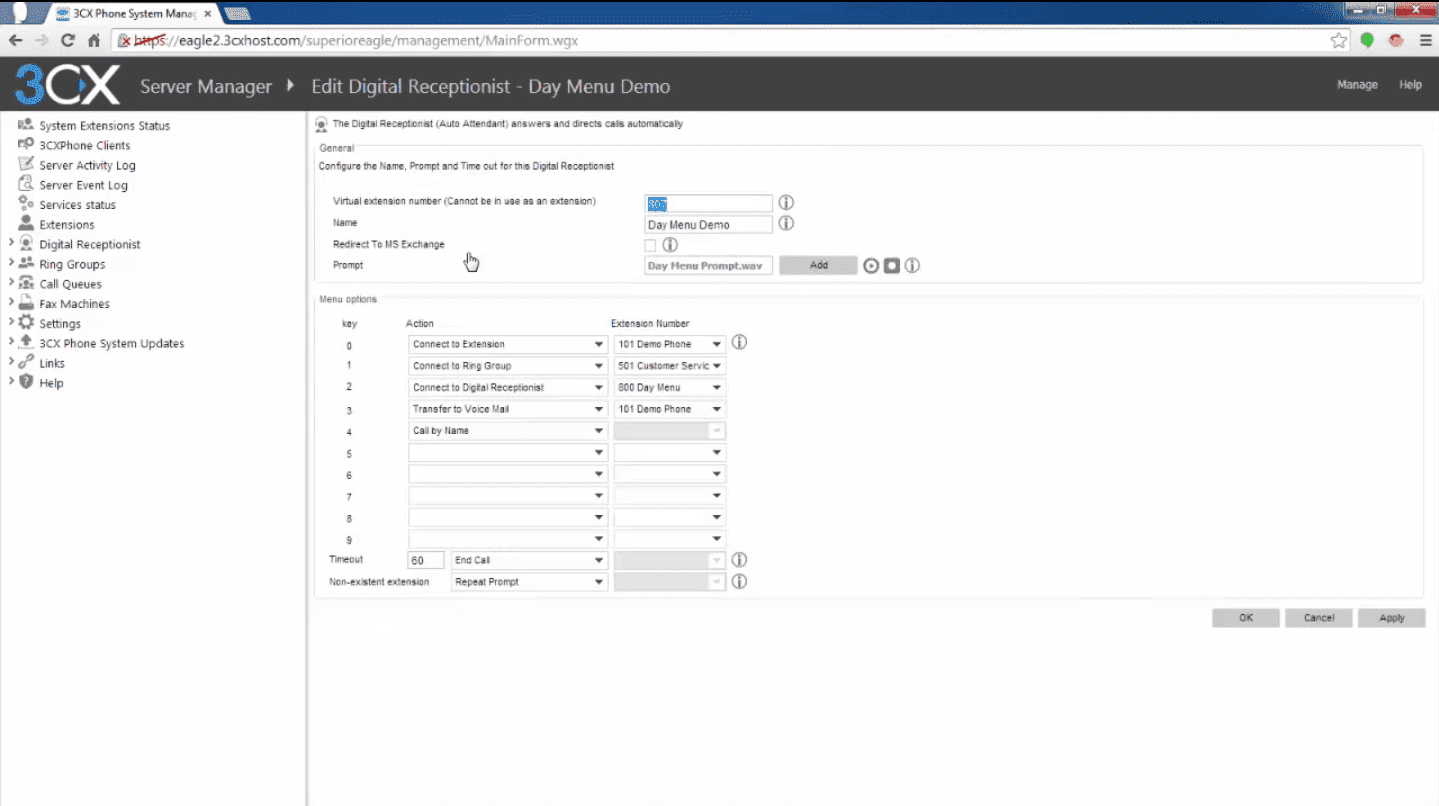Open the key 5 Action dropdown
The image size is (1439, 806).
(x=508, y=453)
